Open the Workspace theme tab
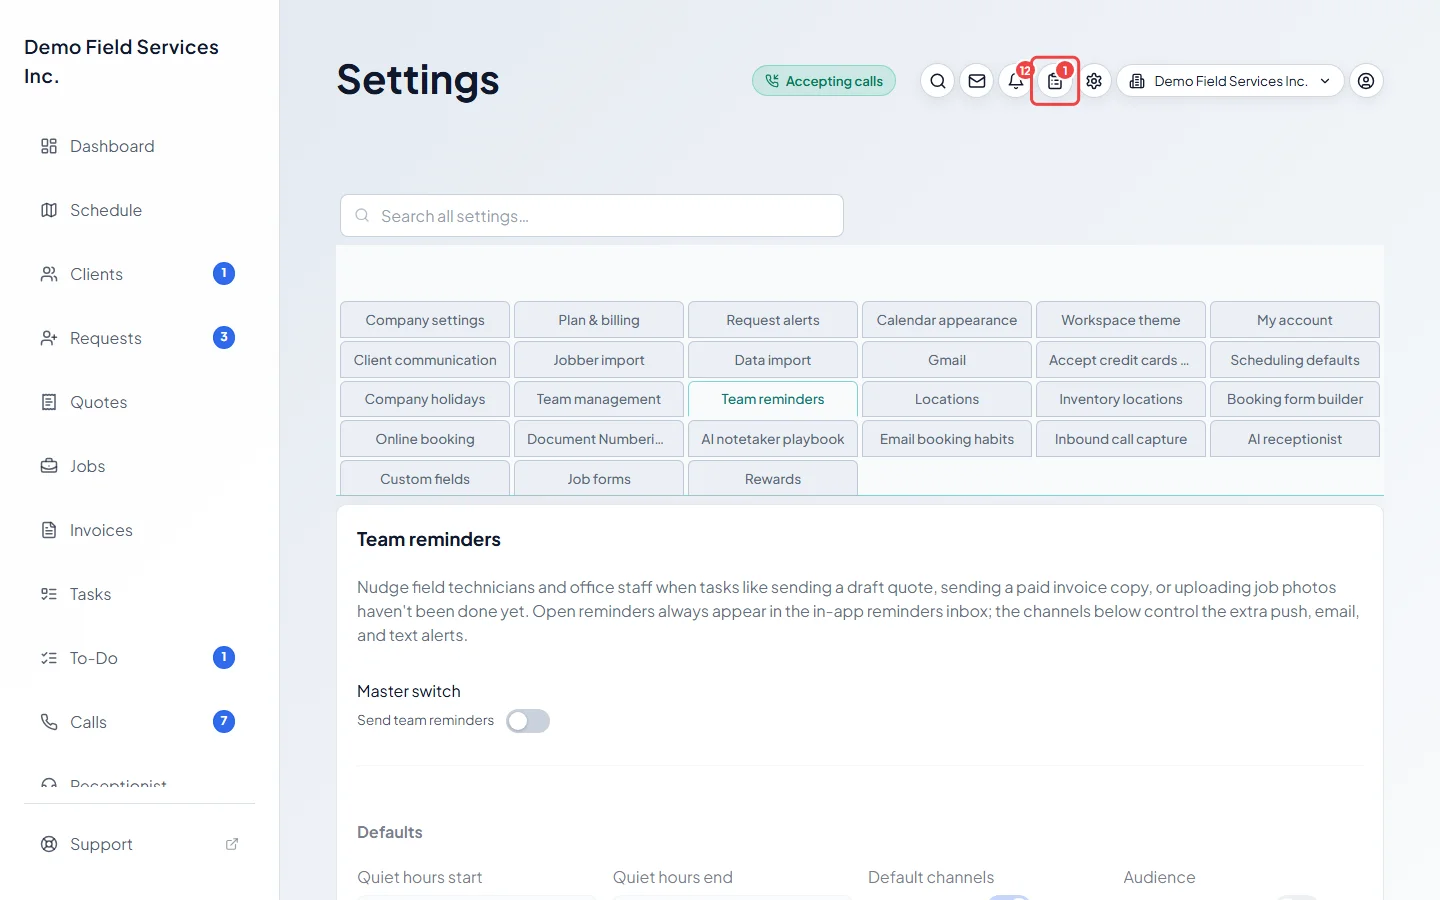1440x900 pixels. click(x=1121, y=320)
